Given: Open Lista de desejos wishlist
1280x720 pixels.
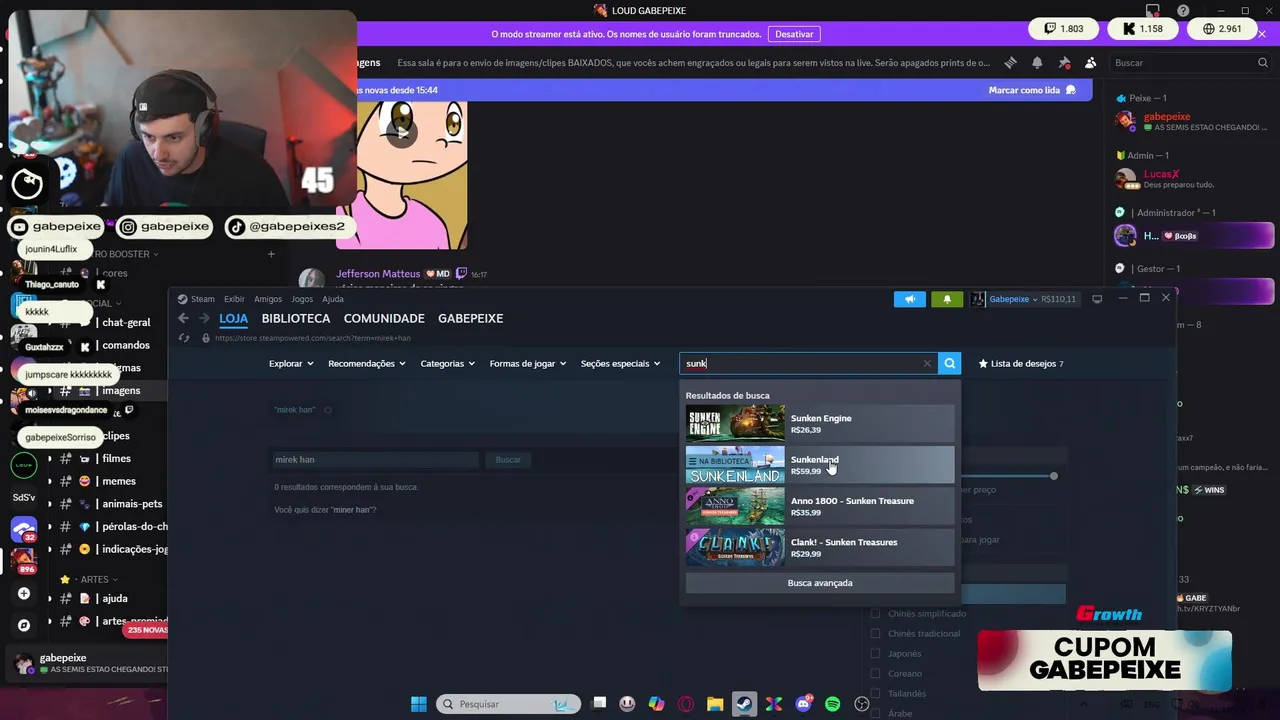Looking at the screenshot, I should 1021,364.
